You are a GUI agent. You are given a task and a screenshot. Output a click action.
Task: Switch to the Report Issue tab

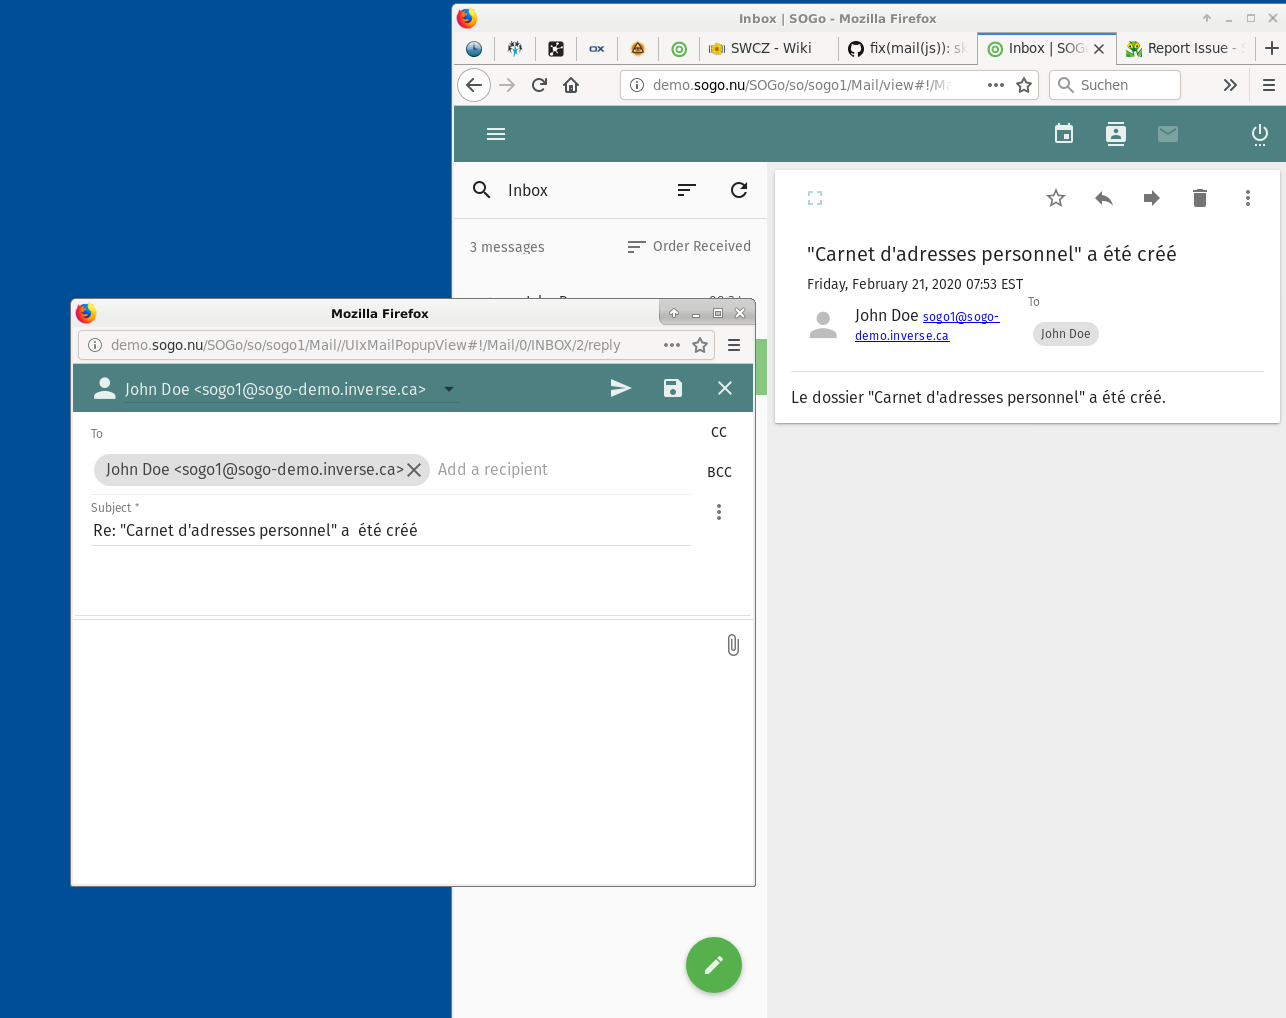(1186, 48)
